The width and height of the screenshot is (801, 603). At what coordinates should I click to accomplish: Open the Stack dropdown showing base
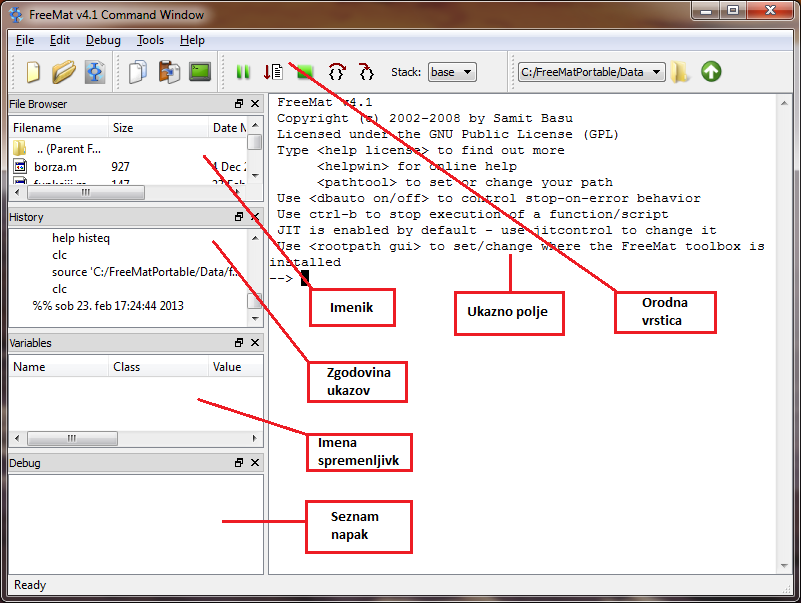pyautogui.click(x=452, y=72)
